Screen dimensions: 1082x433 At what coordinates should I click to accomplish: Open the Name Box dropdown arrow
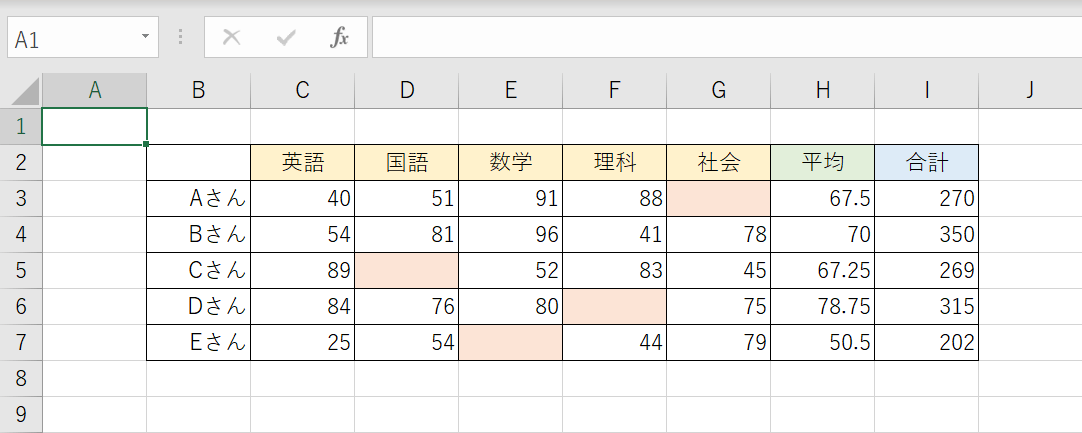tap(145, 38)
